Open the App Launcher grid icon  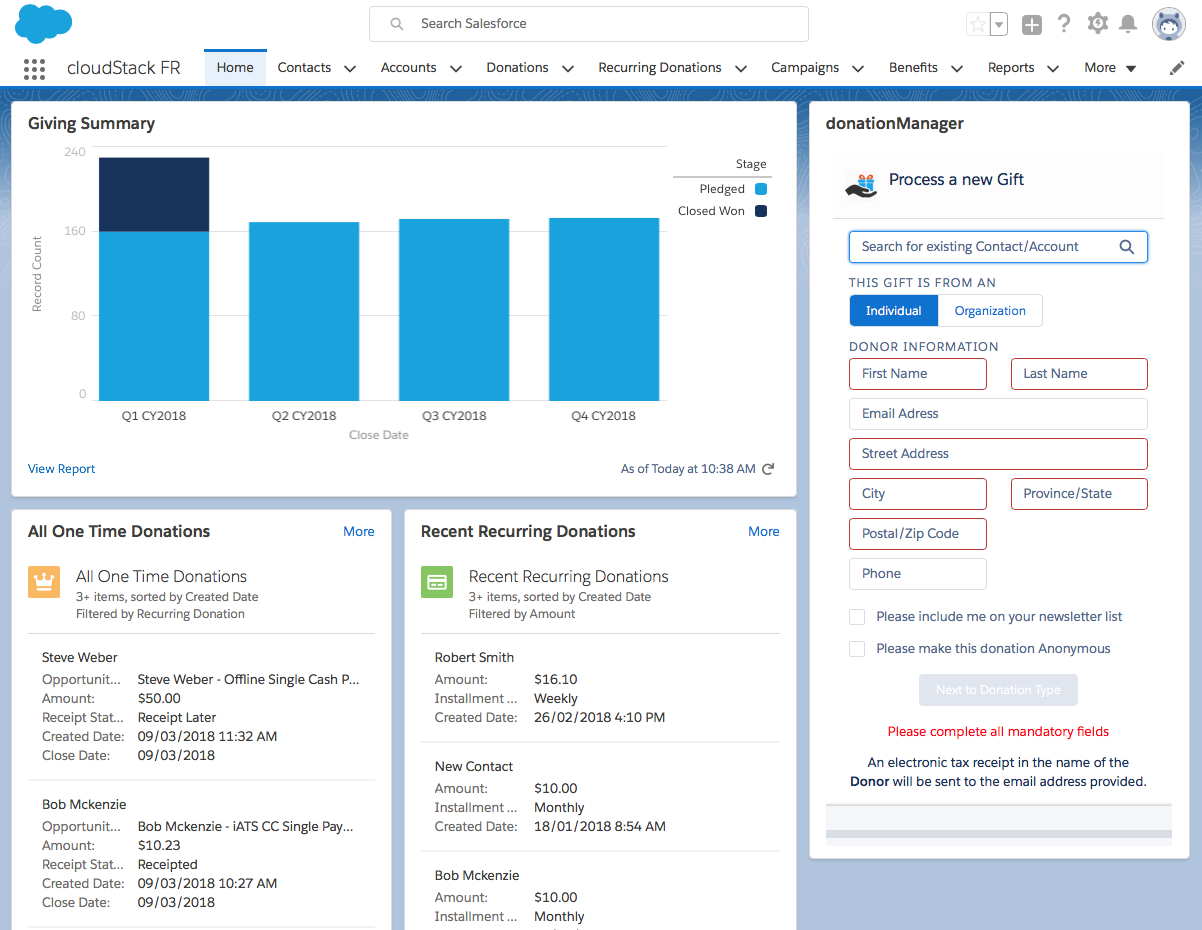tap(34, 68)
